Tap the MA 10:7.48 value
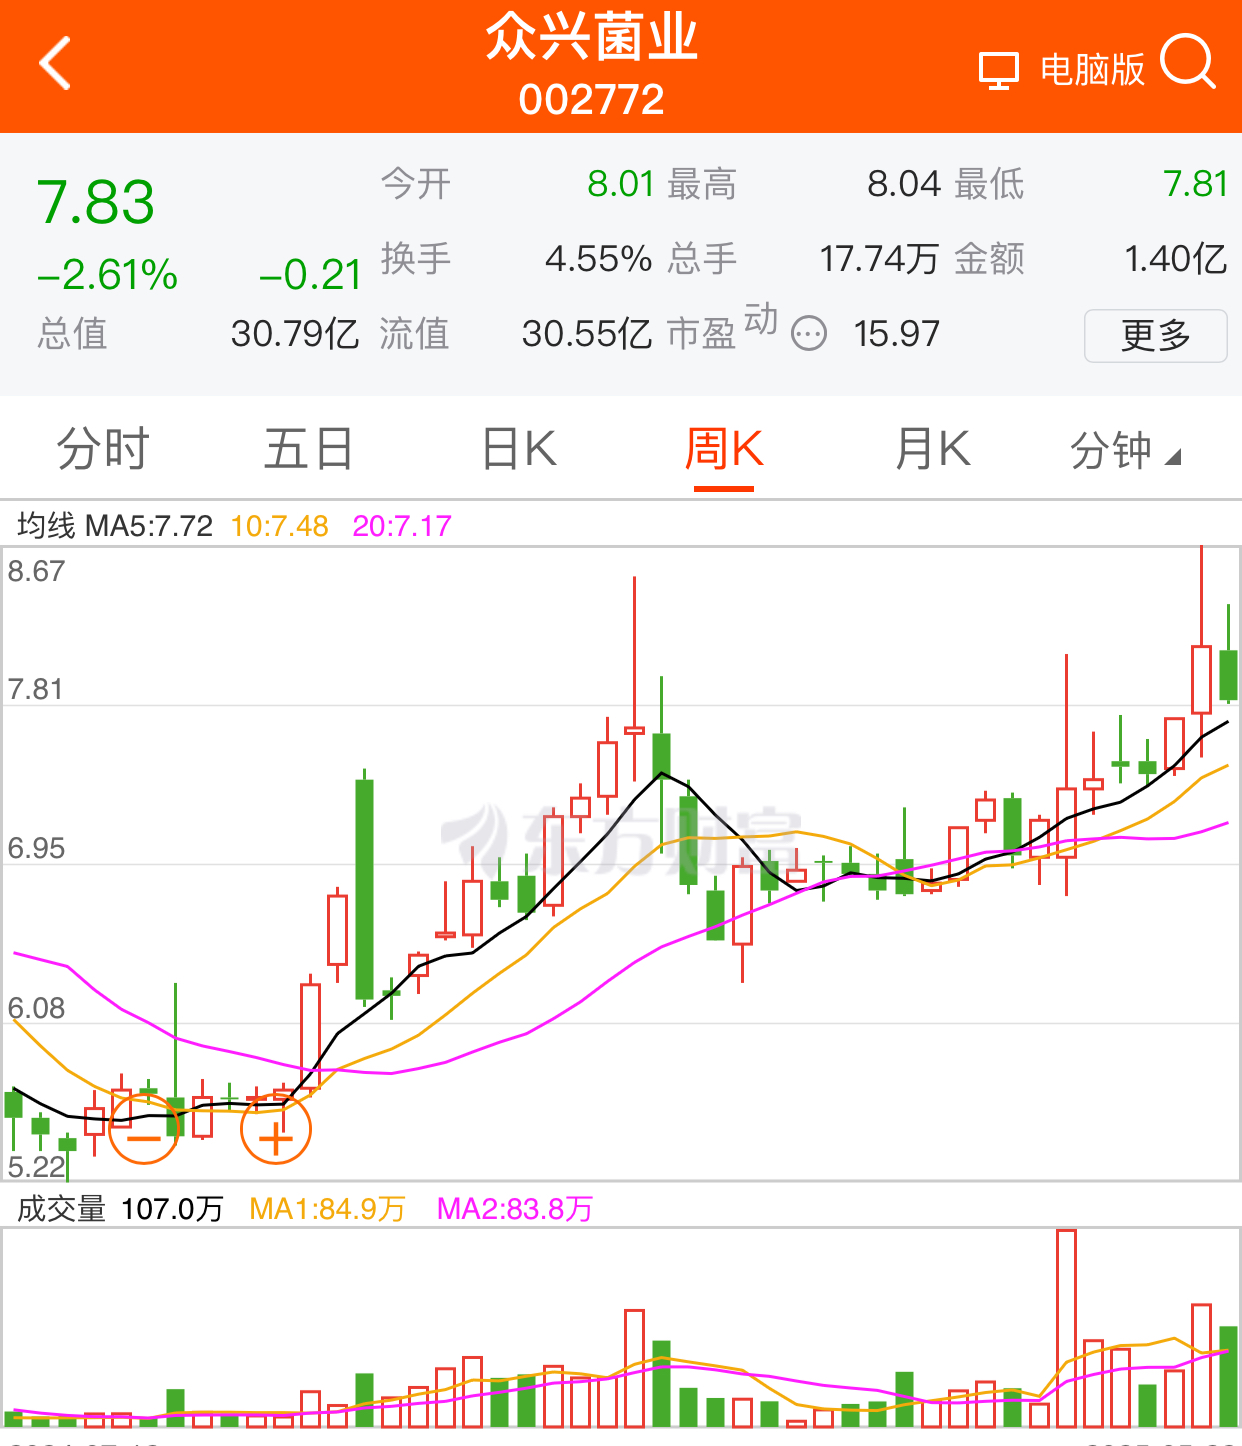Viewport: 1242px width, 1446px height. (x=279, y=525)
